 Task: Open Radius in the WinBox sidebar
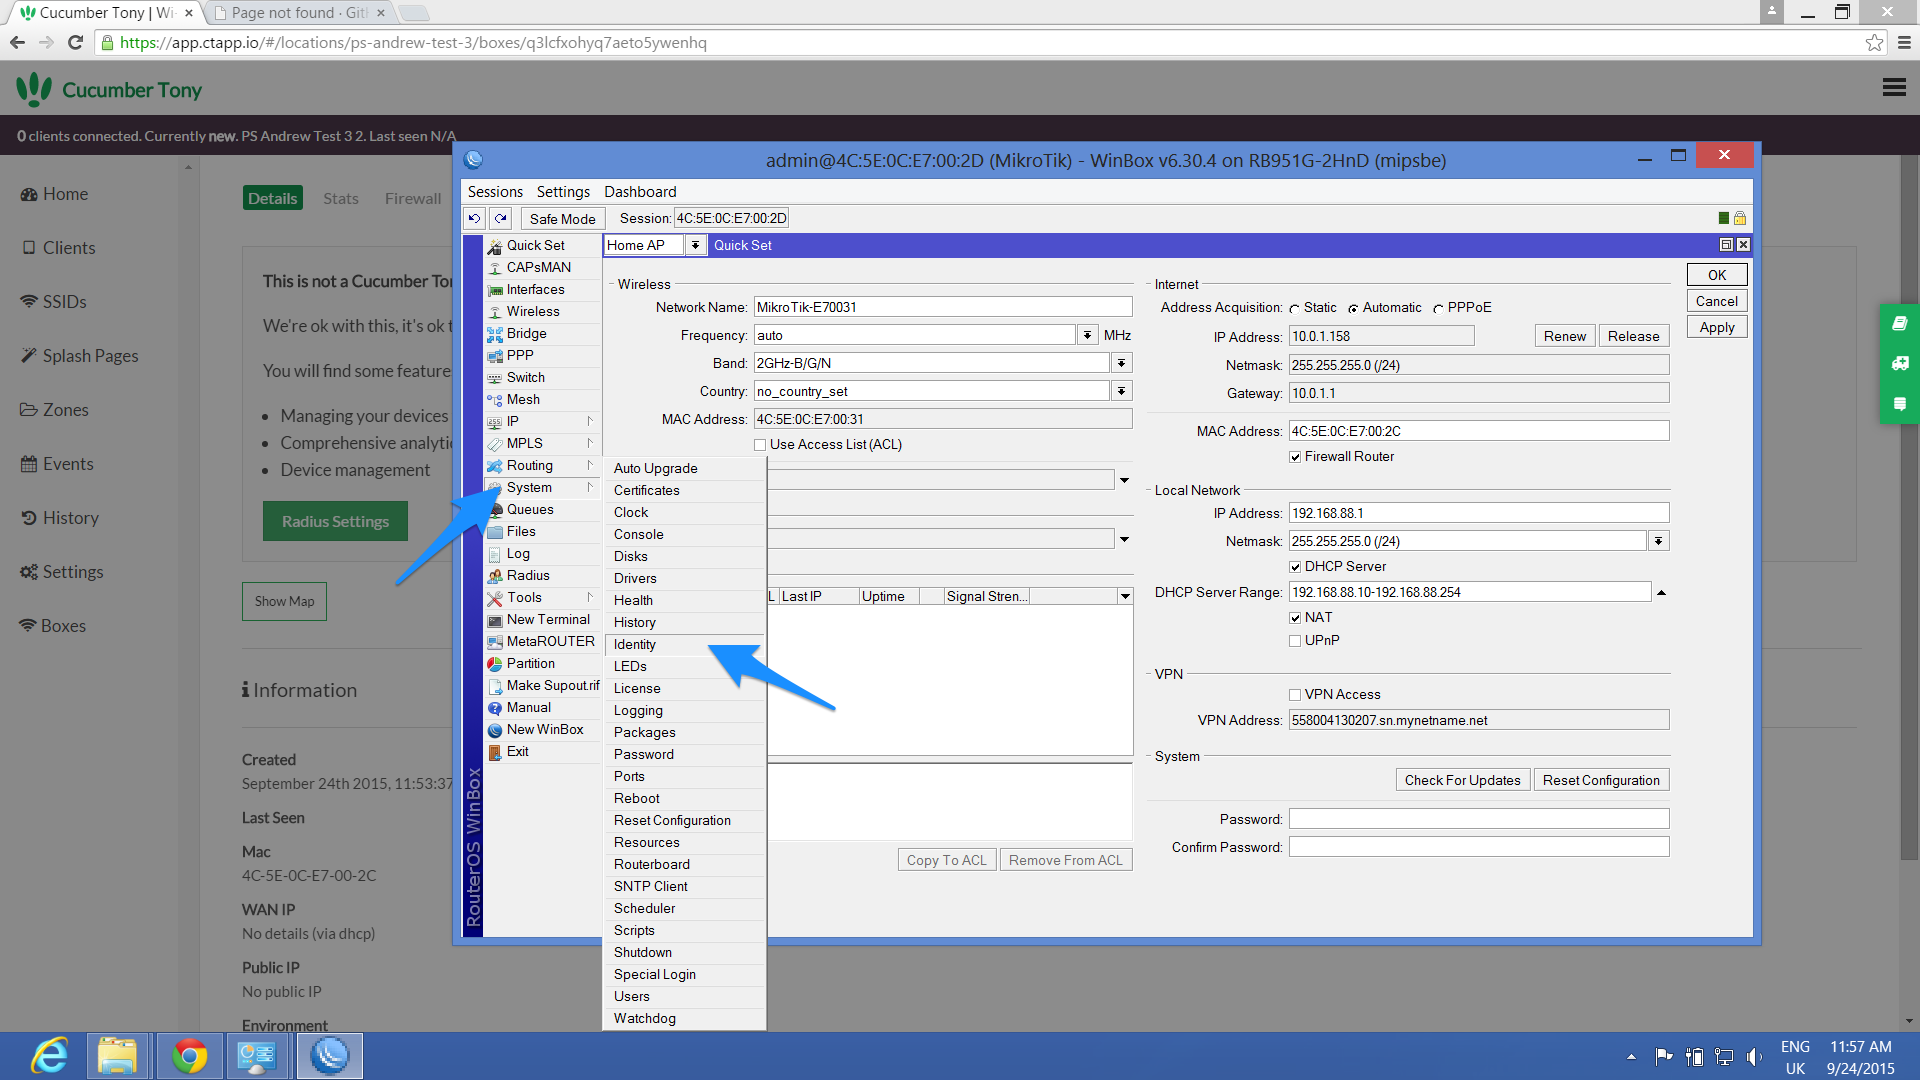pos(528,575)
